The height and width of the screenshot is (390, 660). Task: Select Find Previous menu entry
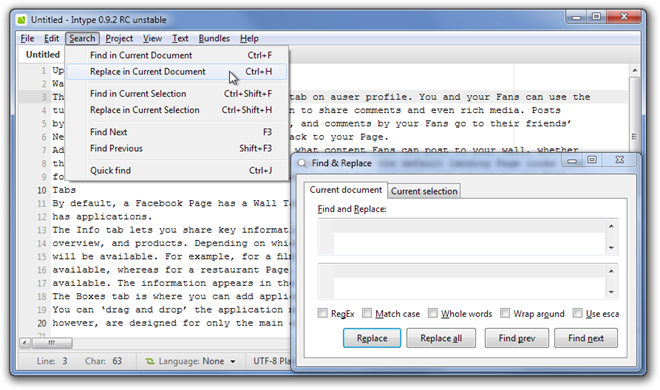click(x=177, y=149)
